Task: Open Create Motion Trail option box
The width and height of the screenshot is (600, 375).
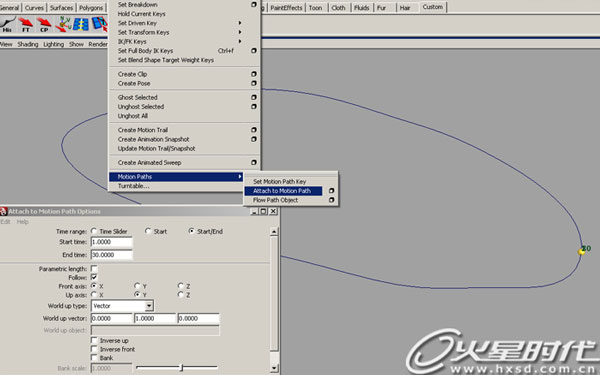Action: pos(254,130)
